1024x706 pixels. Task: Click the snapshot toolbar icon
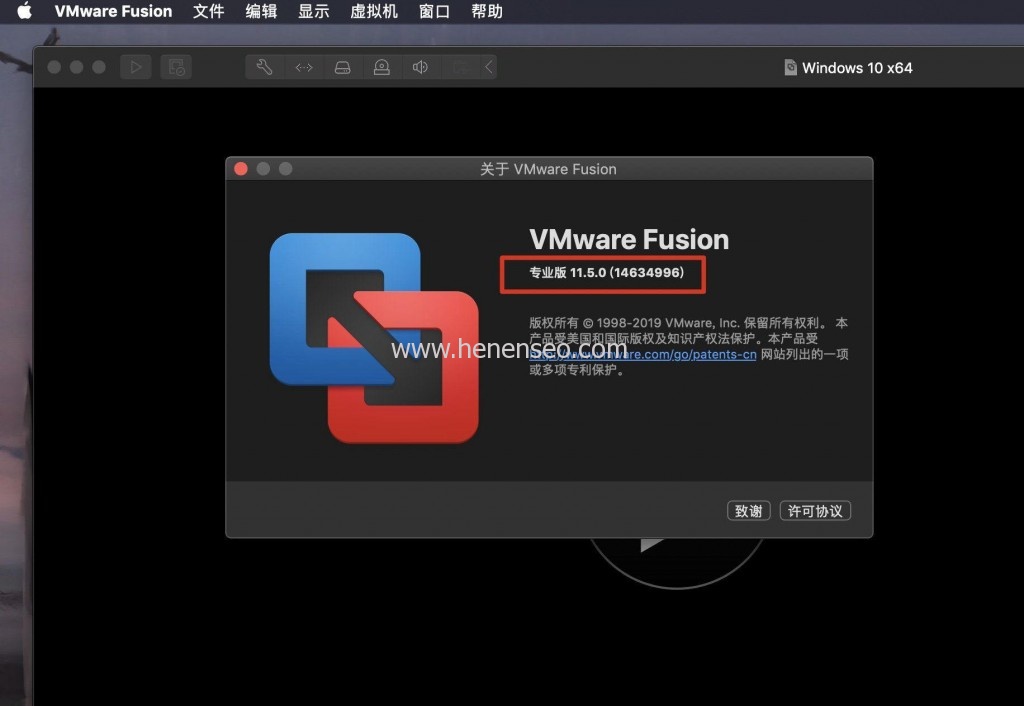pos(176,67)
